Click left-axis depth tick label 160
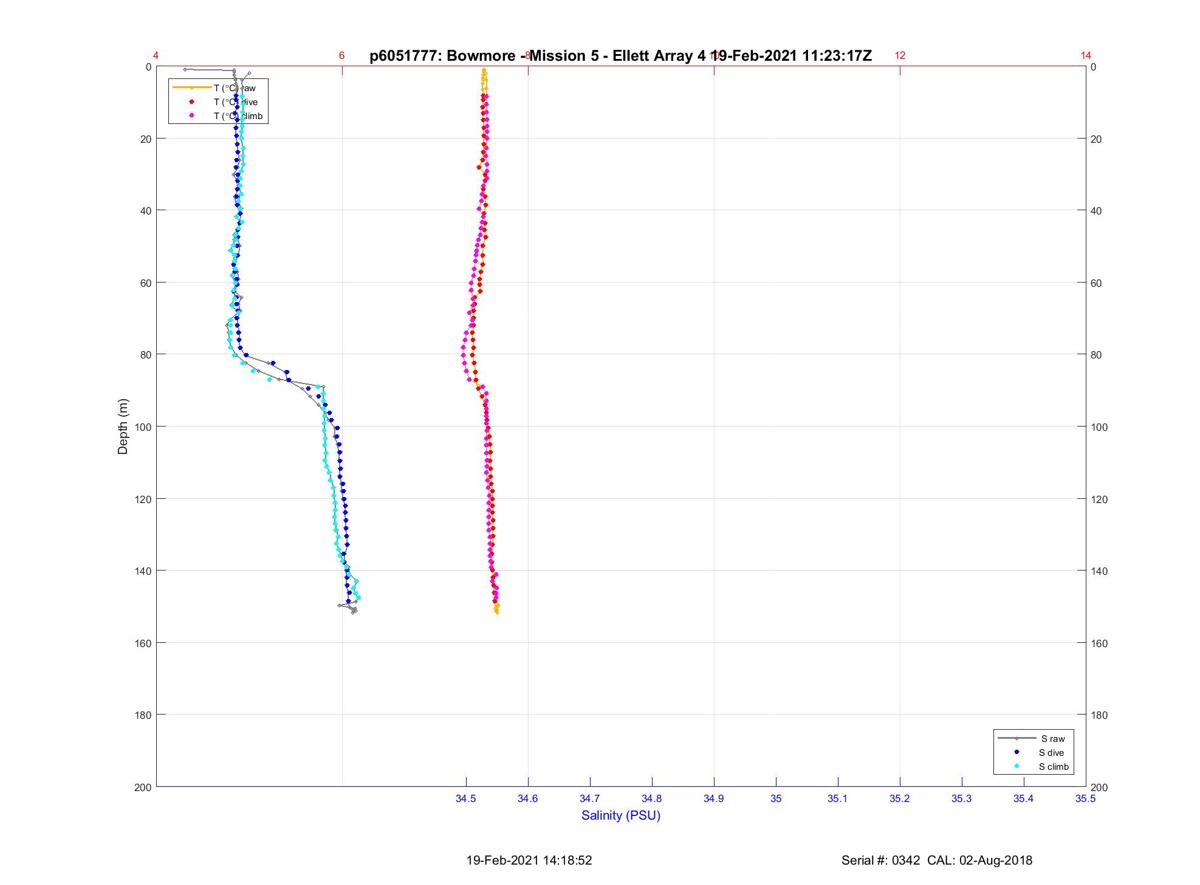Viewport: 1200px width, 885px height. coord(141,643)
